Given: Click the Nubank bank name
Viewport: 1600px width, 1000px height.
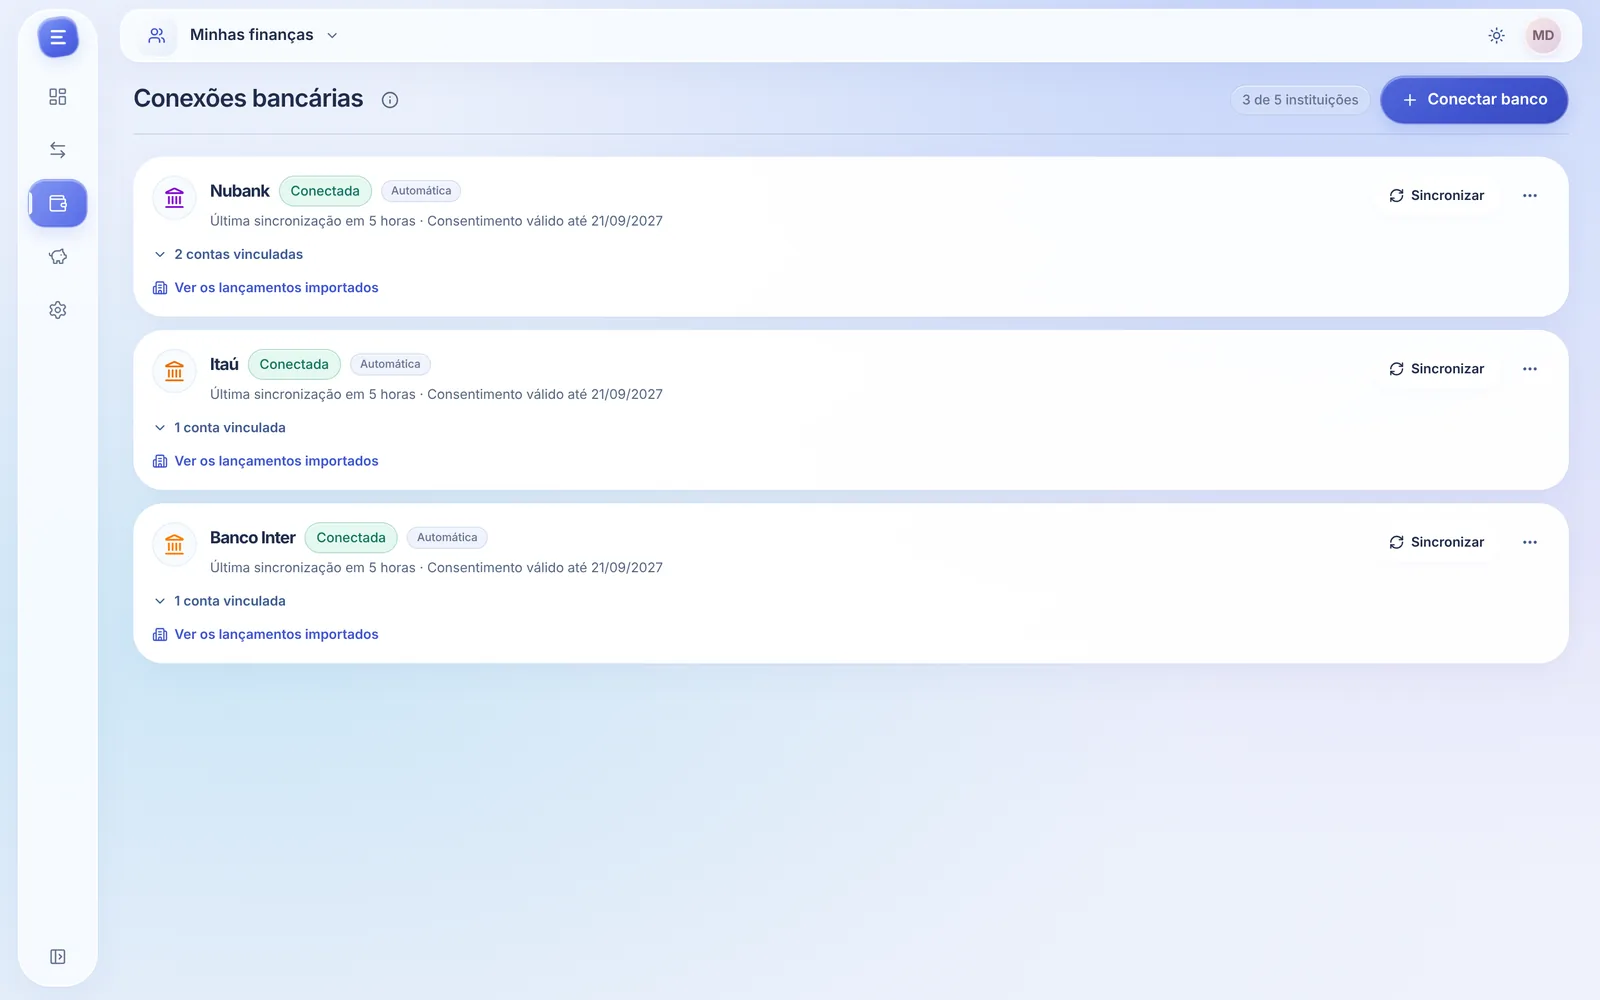Looking at the screenshot, I should pyautogui.click(x=240, y=191).
